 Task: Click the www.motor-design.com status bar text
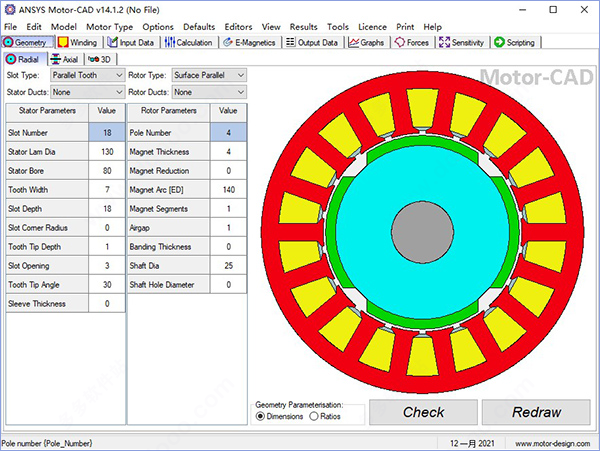552,444
